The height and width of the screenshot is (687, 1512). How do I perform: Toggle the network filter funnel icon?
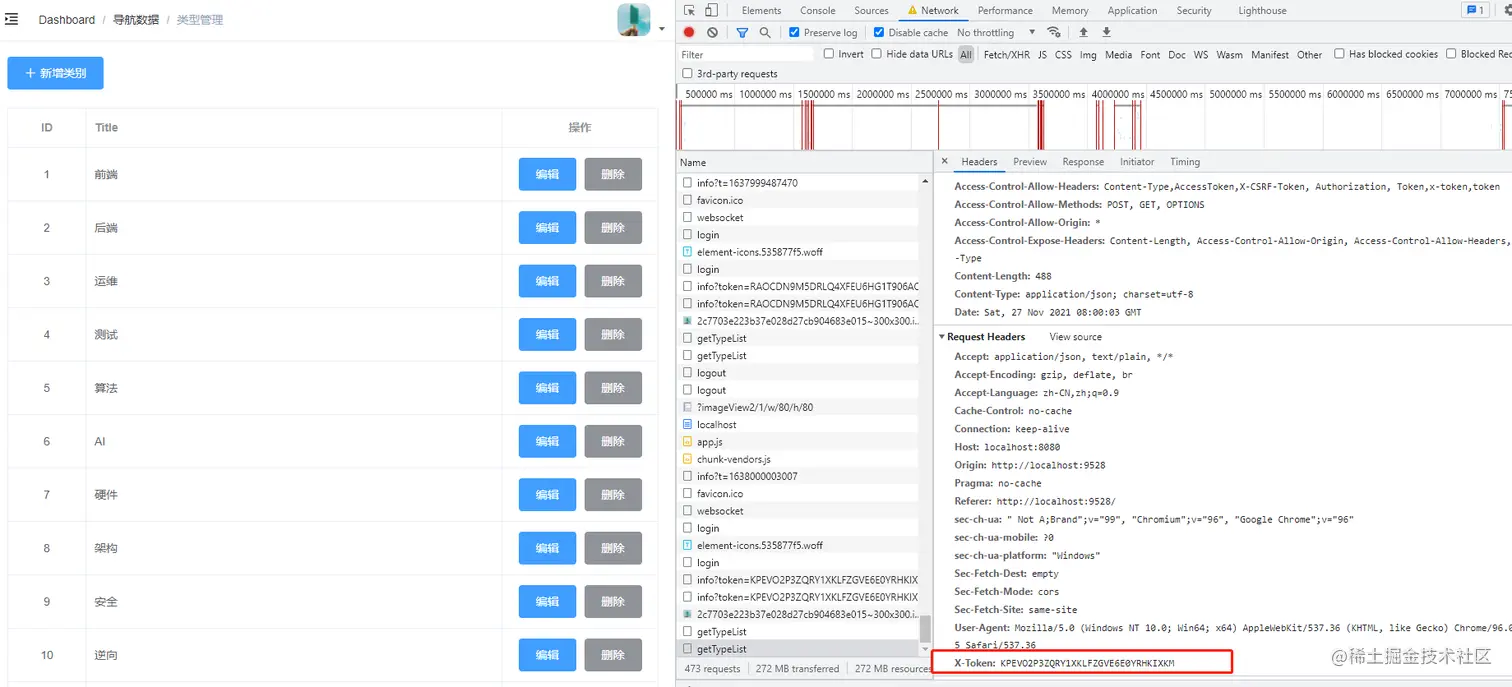pyautogui.click(x=742, y=32)
